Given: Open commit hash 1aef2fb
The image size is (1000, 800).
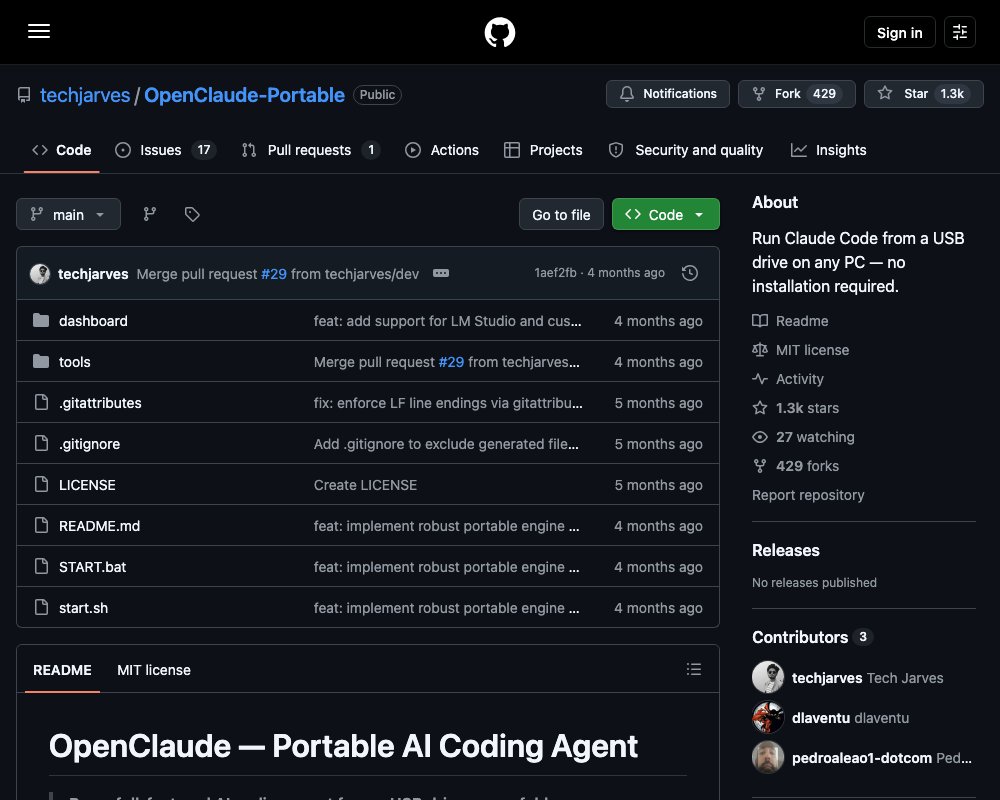Looking at the screenshot, I should coord(555,272).
